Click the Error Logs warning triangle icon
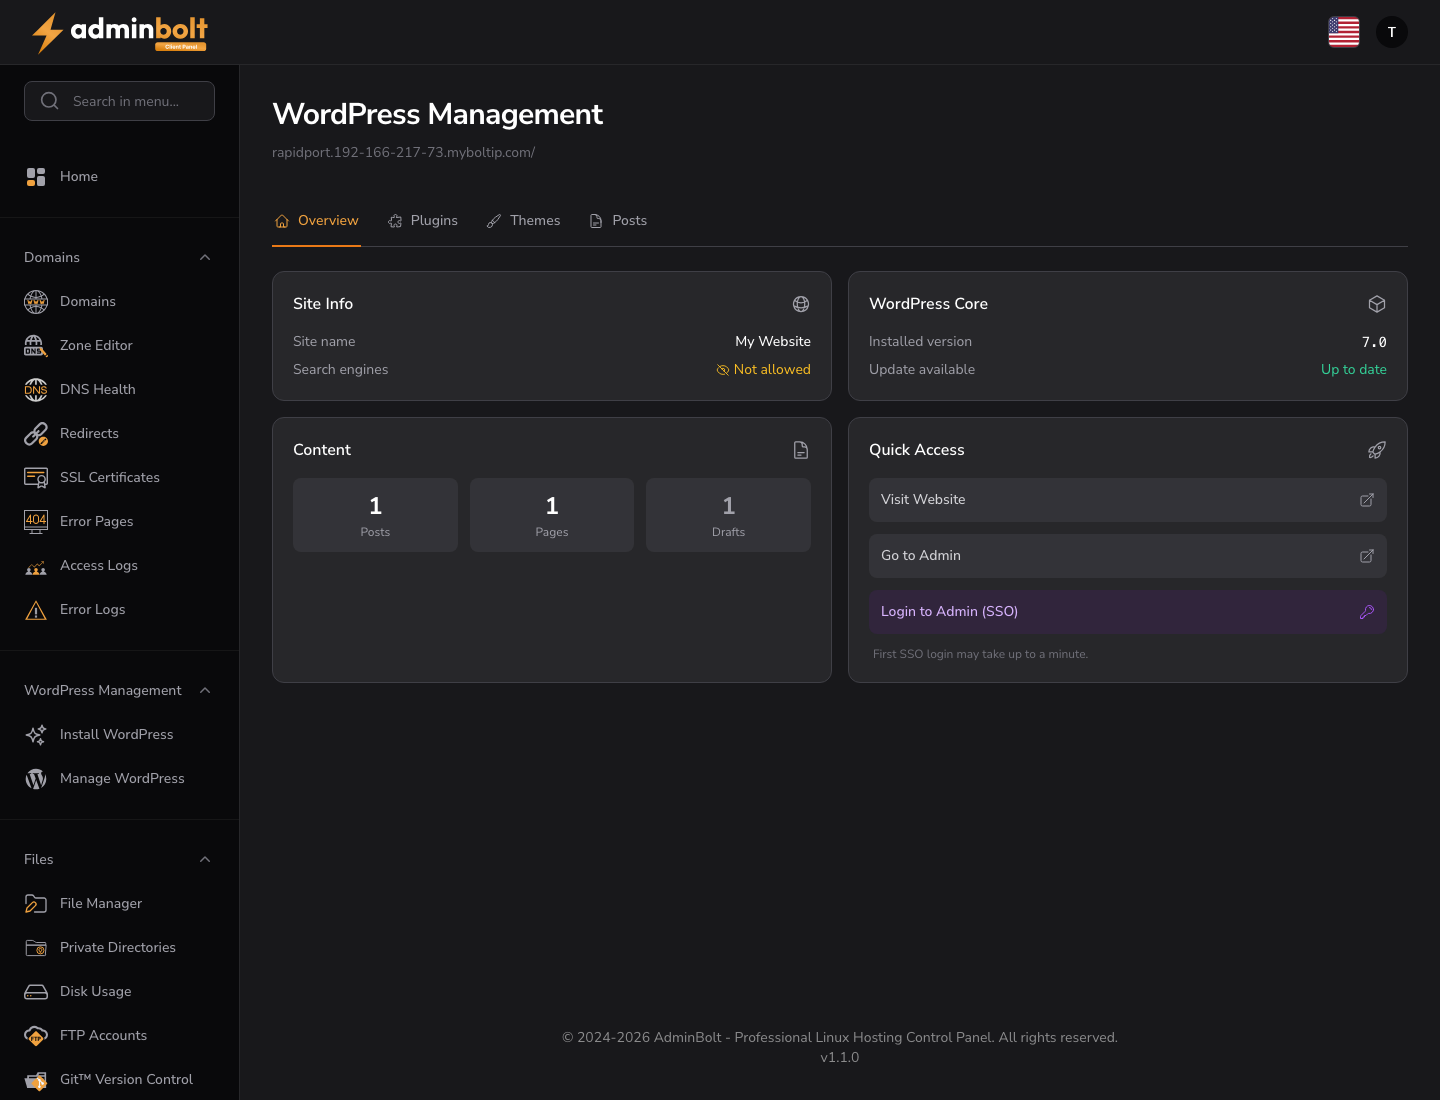The image size is (1440, 1100). 36,609
